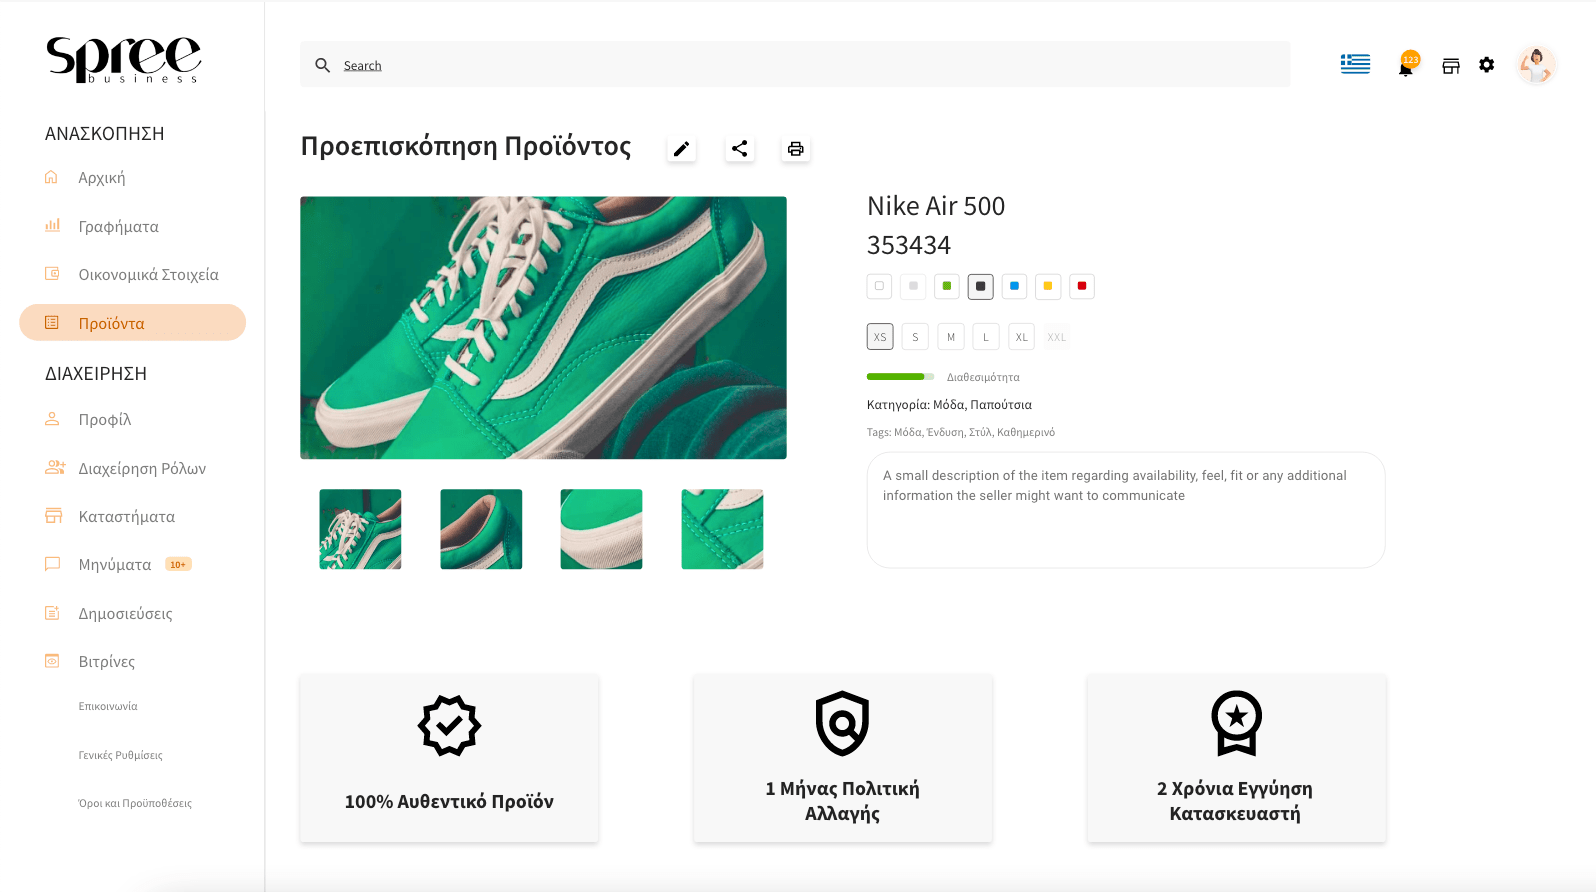Open user avatar profile menu
The image size is (1596, 892).
pyautogui.click(x=1535, y=65)
